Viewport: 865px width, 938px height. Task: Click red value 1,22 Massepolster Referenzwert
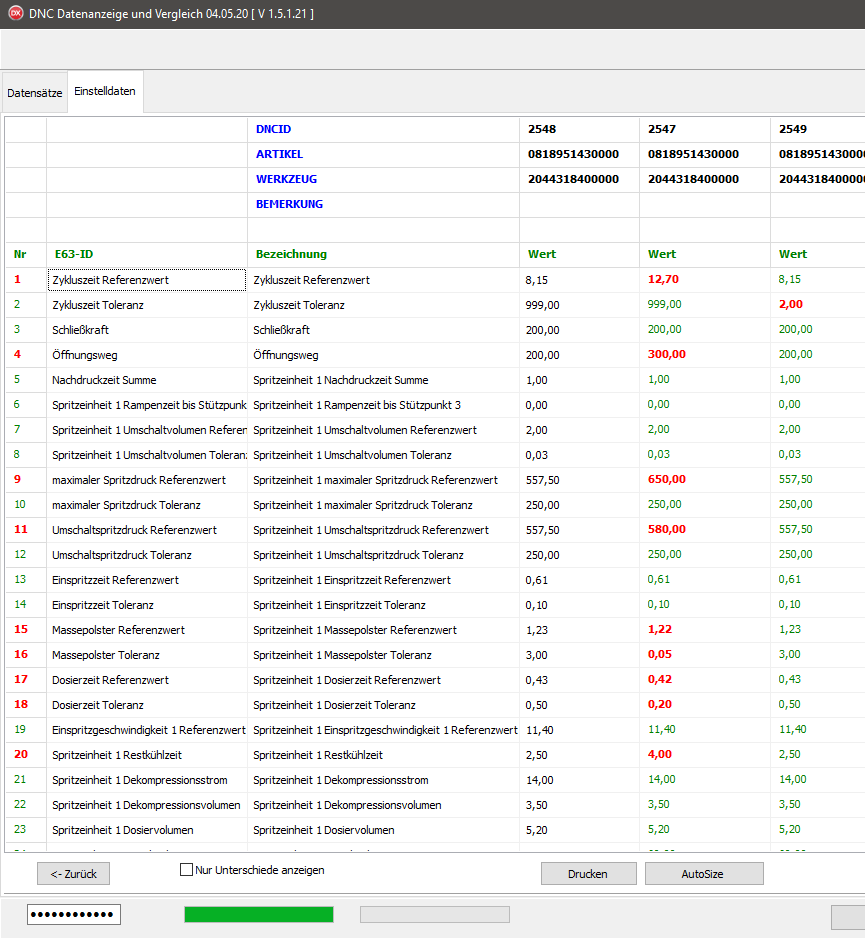[x=660, y=630]
